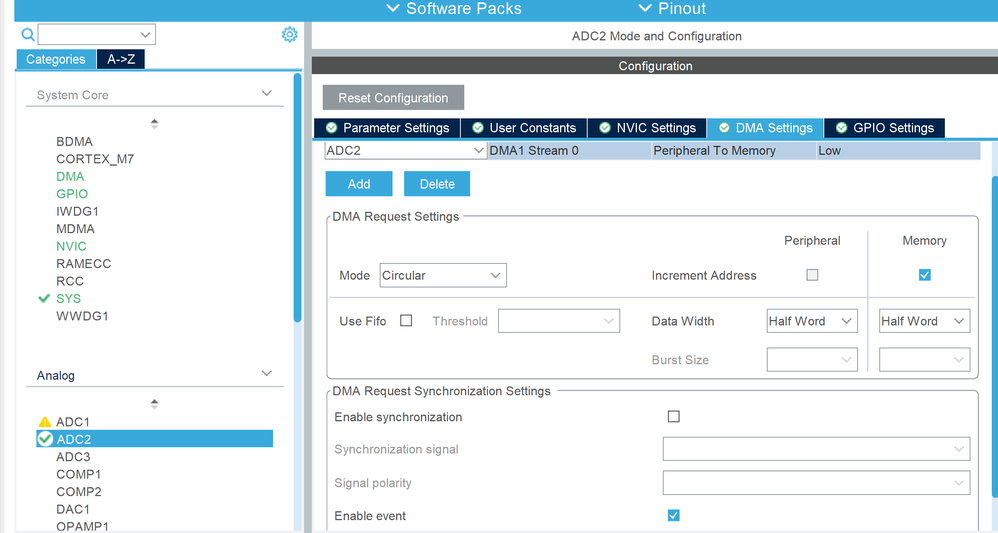Click the sort arrows under System Core
The image size is (998, 533).
click(x=154, y=124)
